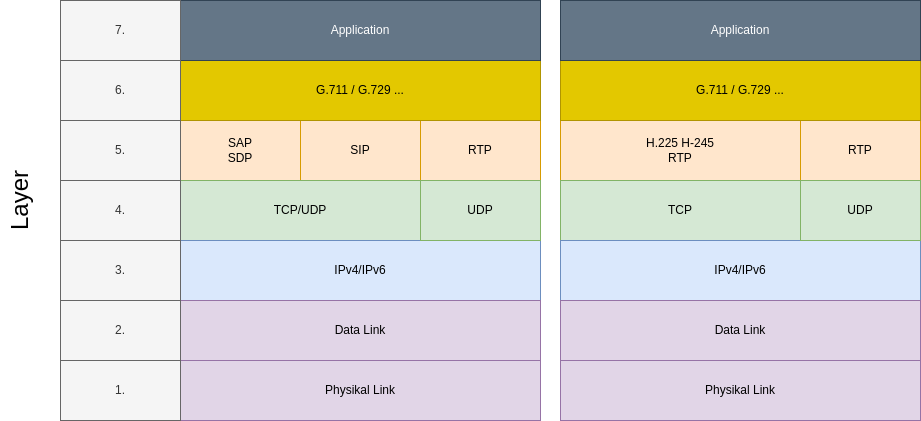Select the UDP block beside plain TCP
921x421 pixels.
pos(860,210)
